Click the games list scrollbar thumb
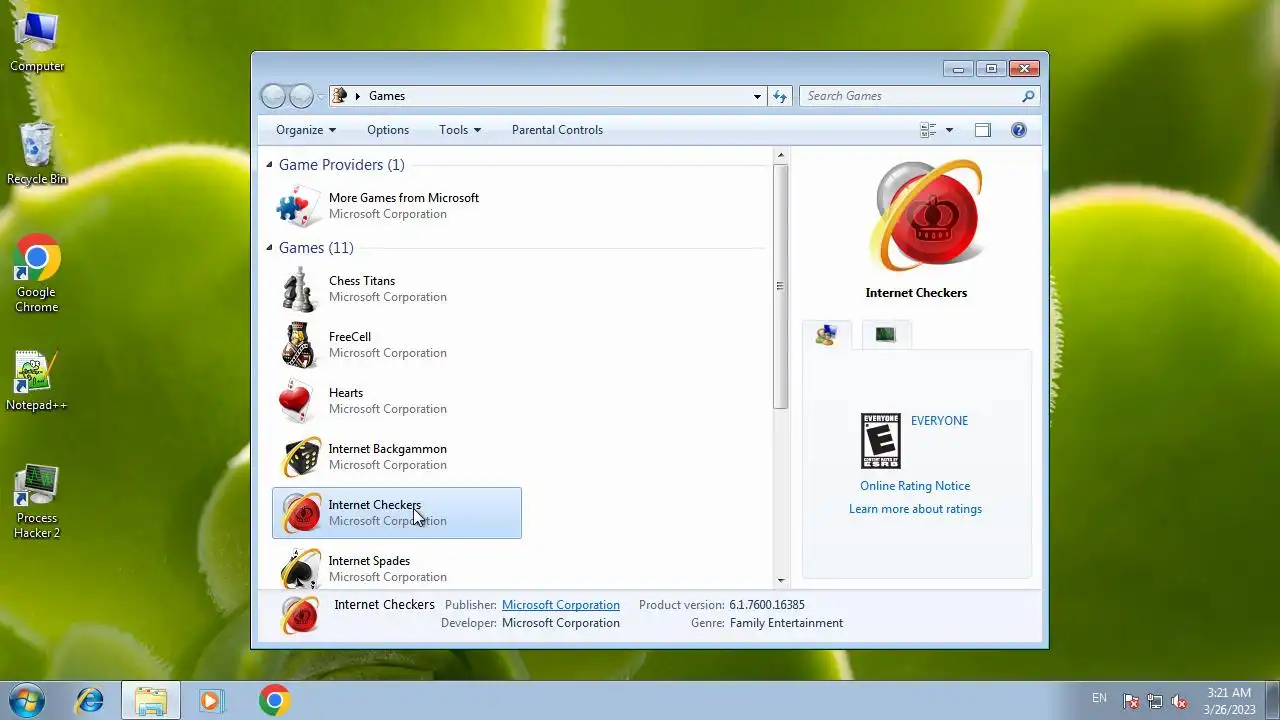 tap(781, 286)
